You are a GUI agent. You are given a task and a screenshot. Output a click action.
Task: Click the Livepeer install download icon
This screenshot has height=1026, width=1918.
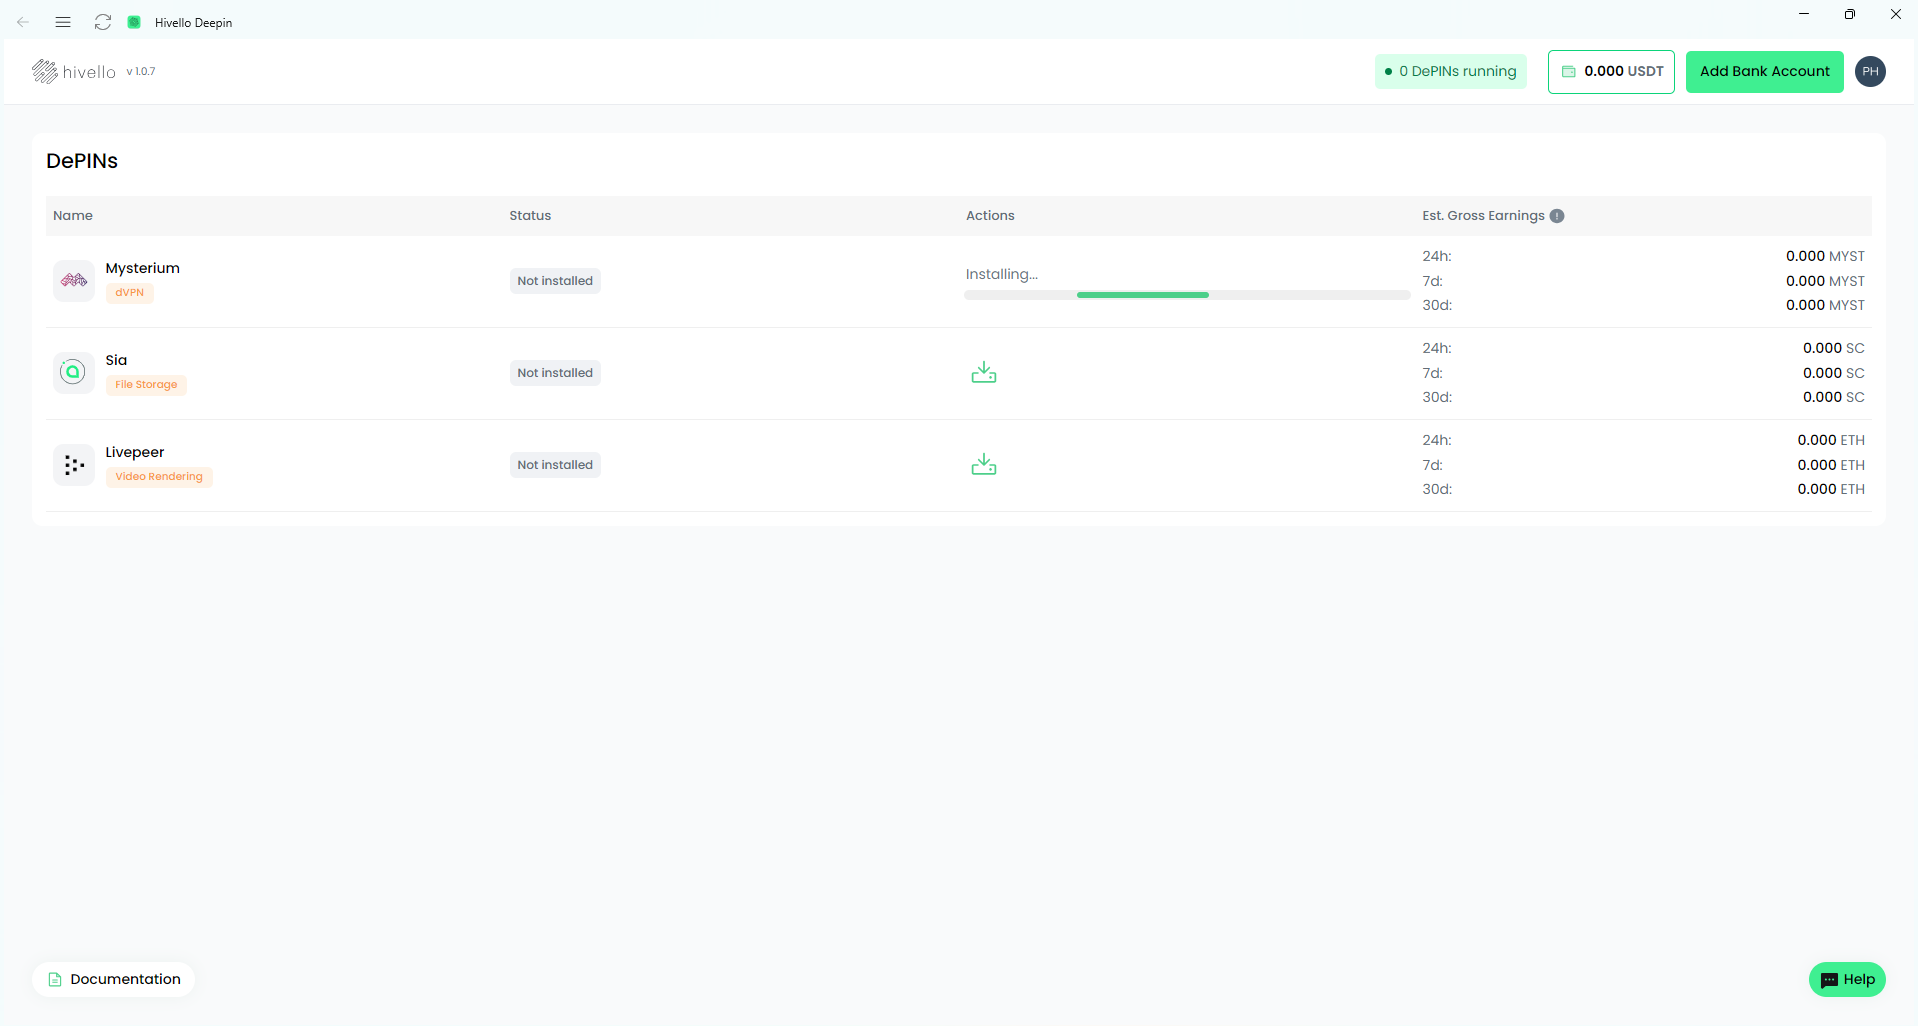pos(983,465)
